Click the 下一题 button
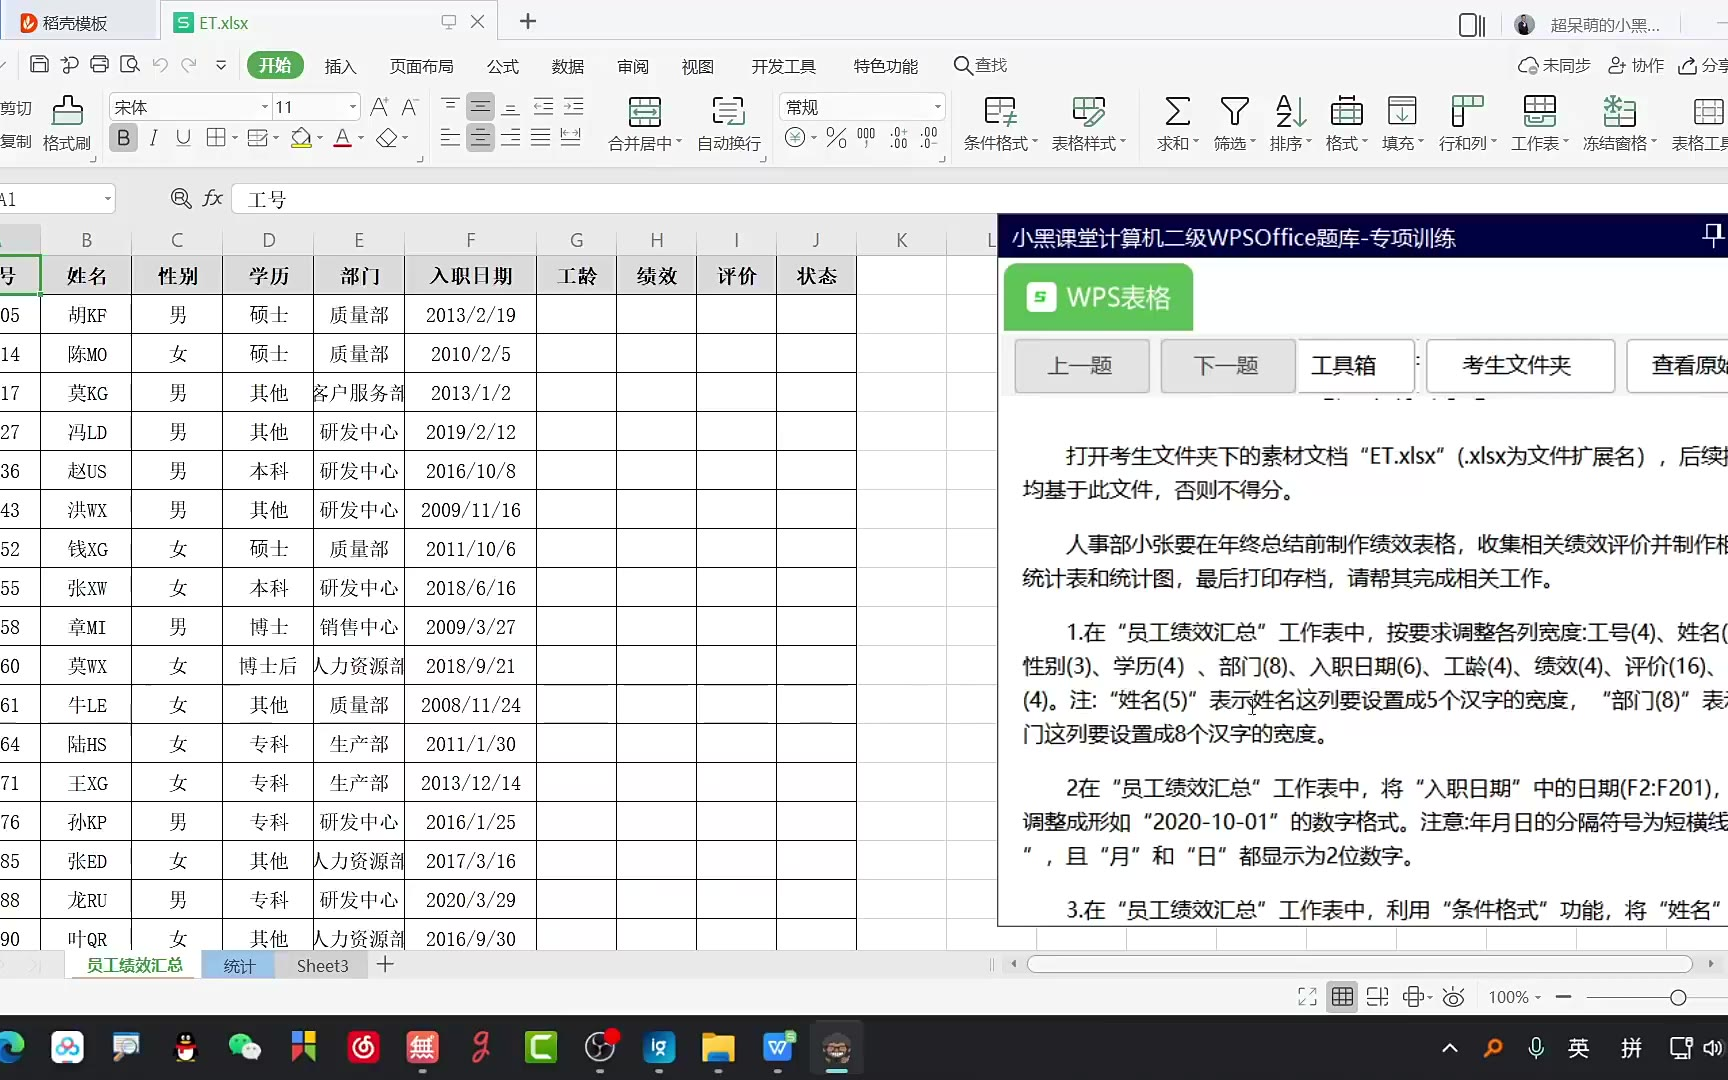Viewport: 1728px width, 1080px height. click(1226, 366)
